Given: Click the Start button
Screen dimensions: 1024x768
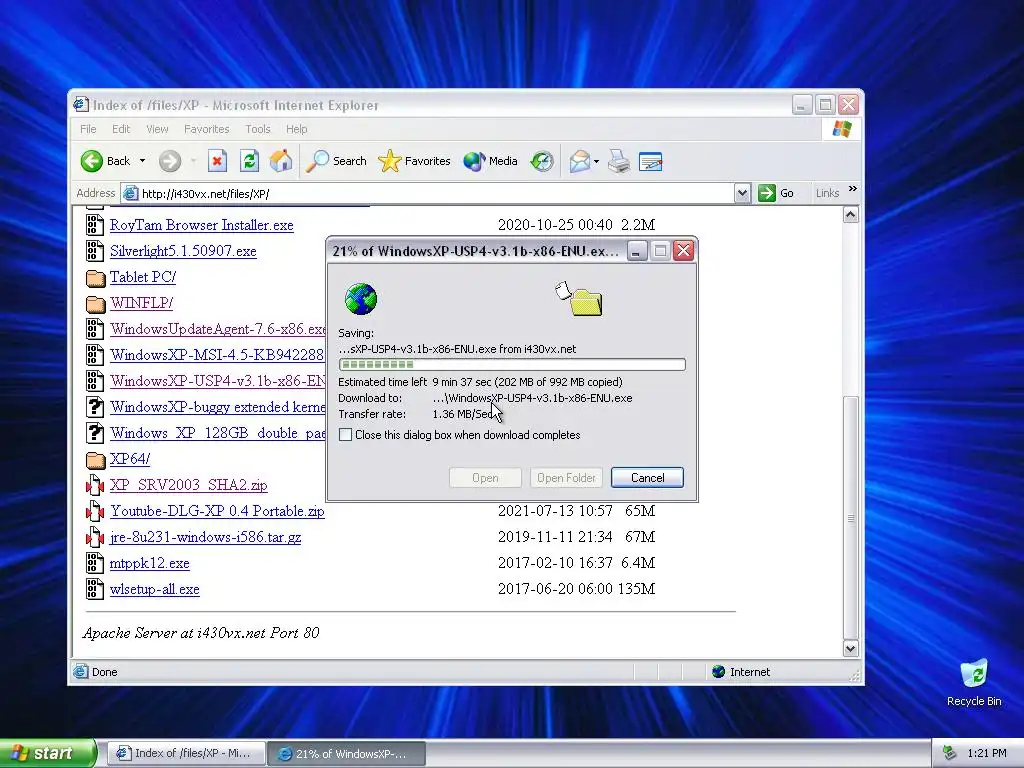Looking at the screenshot, I should tap(48, 753).
